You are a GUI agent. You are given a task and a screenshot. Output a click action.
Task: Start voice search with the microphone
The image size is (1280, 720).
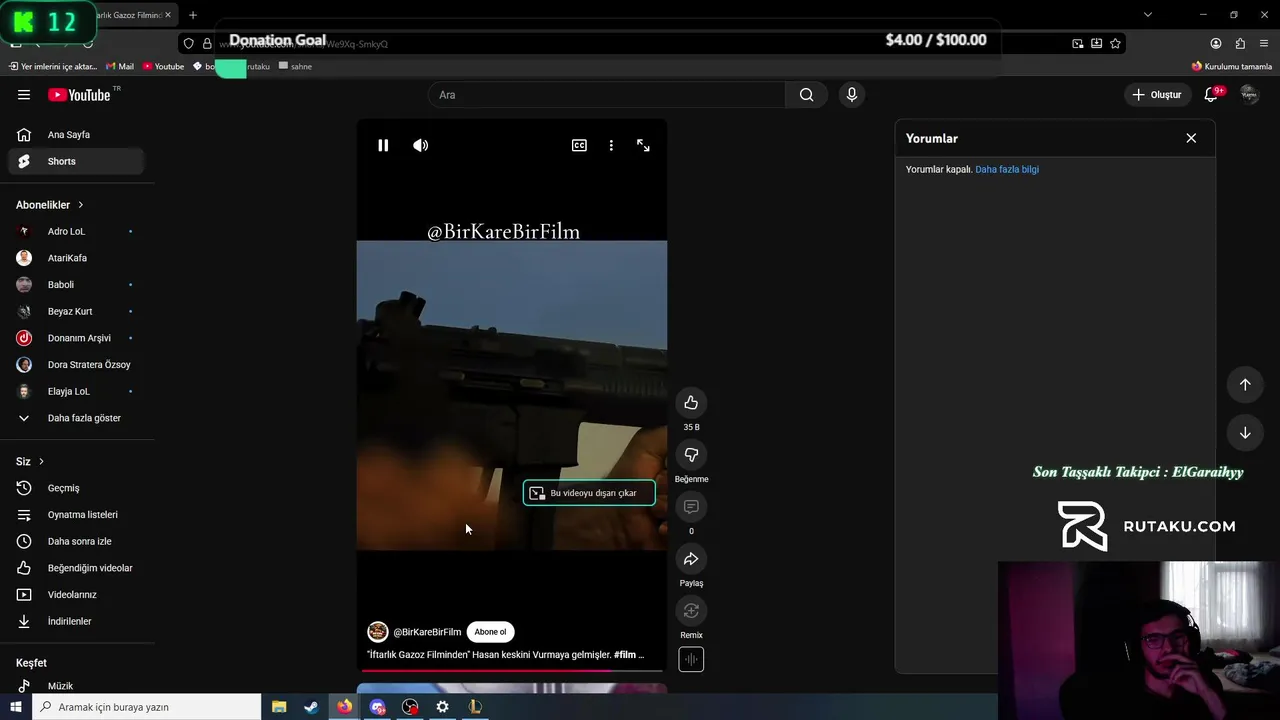851,95
